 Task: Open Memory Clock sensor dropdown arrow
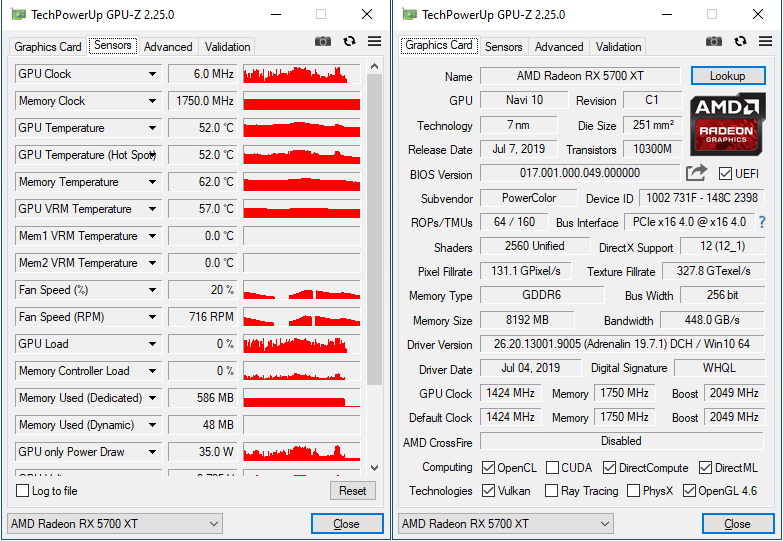(x=152, y=101)
